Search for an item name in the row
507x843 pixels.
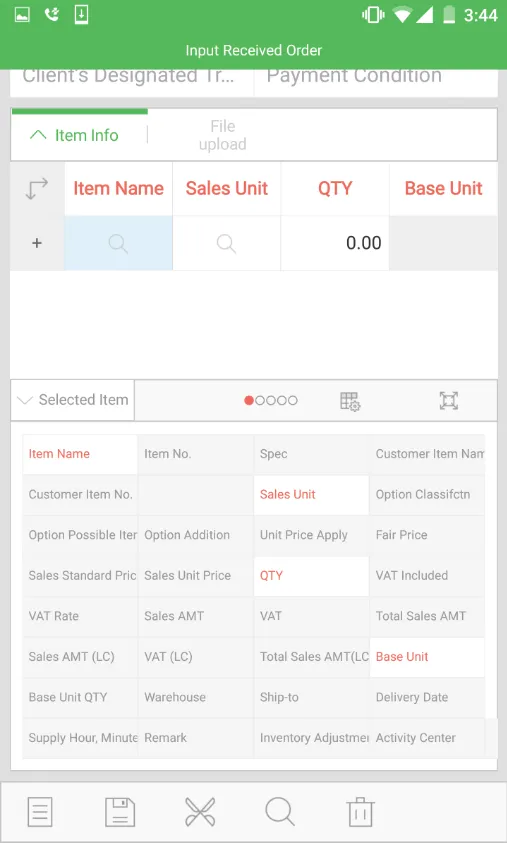pyautogui.click(x=118, y=243)
